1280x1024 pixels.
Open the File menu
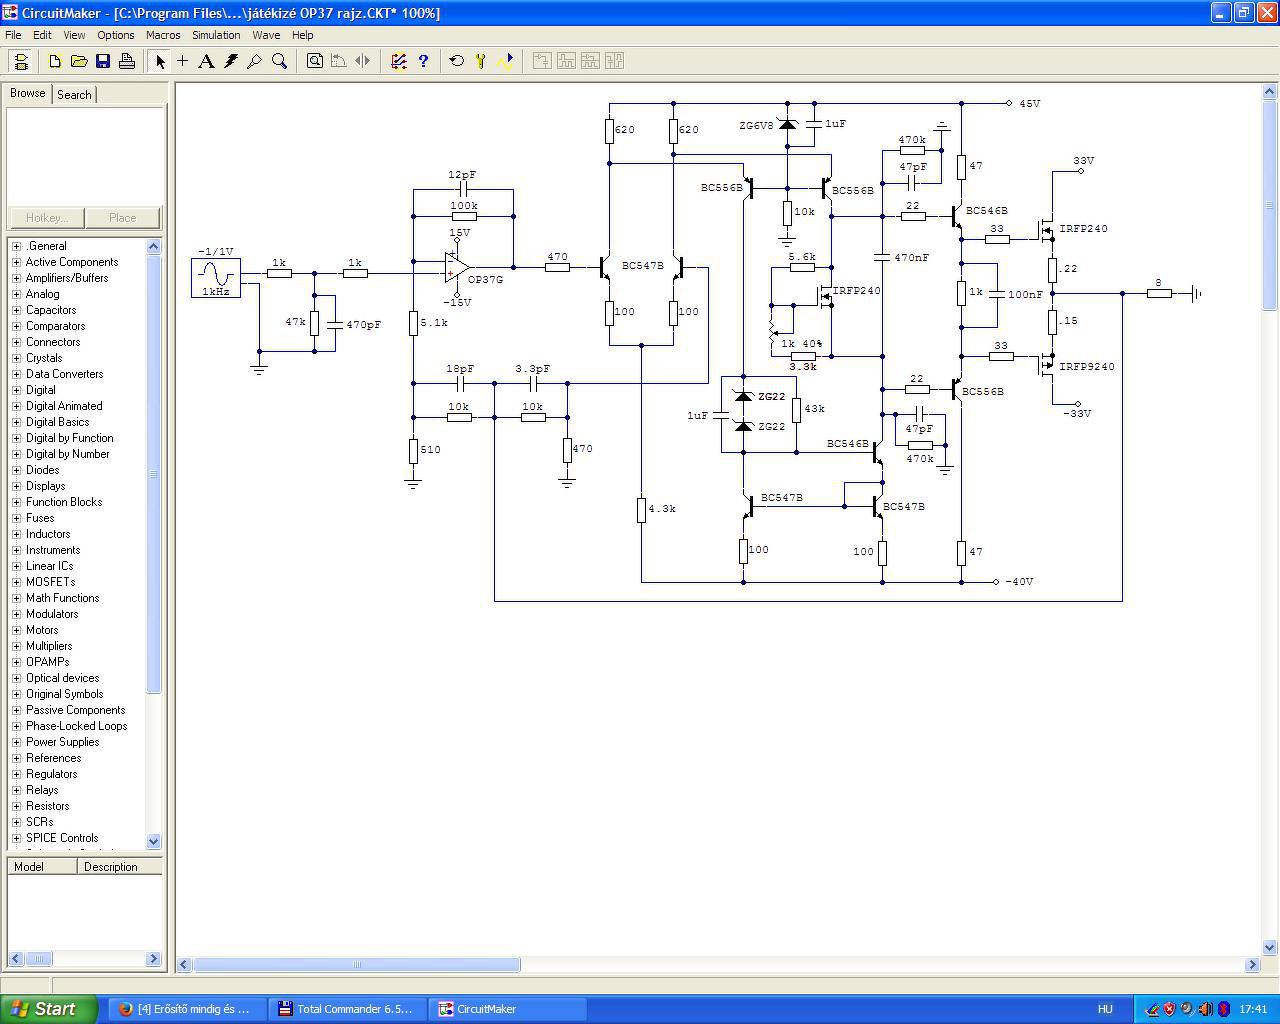coord(13,35)
